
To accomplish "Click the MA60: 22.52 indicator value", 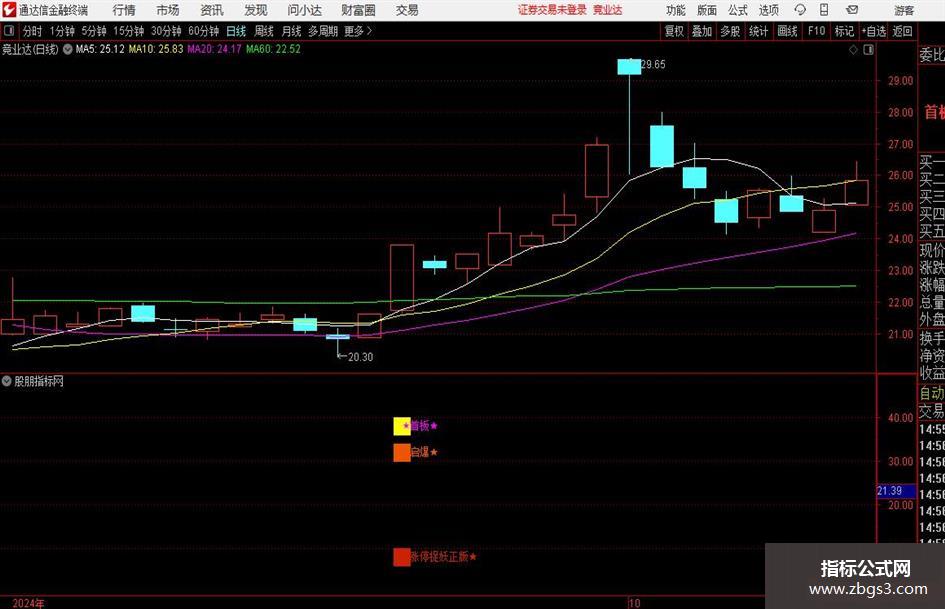I will click(x=273, y=49).
